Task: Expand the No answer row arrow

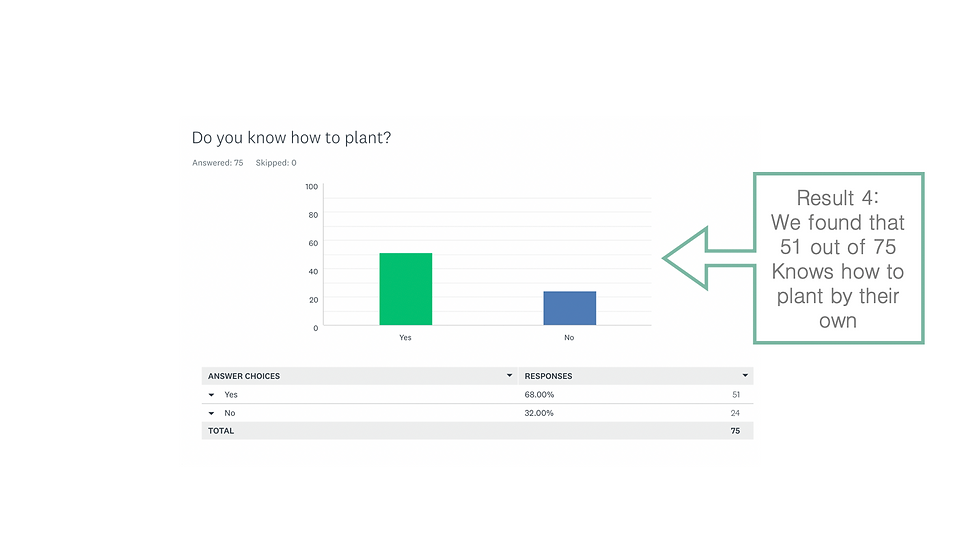Action: [x=212, y=413]
